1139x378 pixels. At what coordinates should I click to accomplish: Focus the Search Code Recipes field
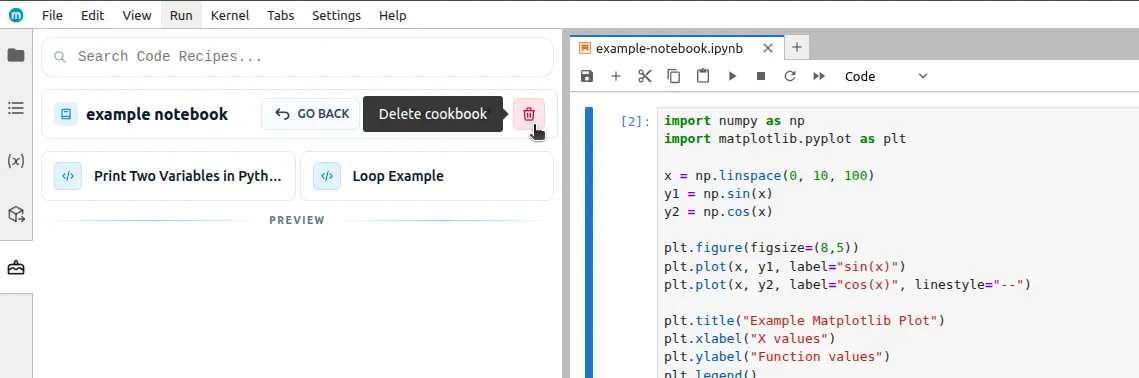pos(297,57)
